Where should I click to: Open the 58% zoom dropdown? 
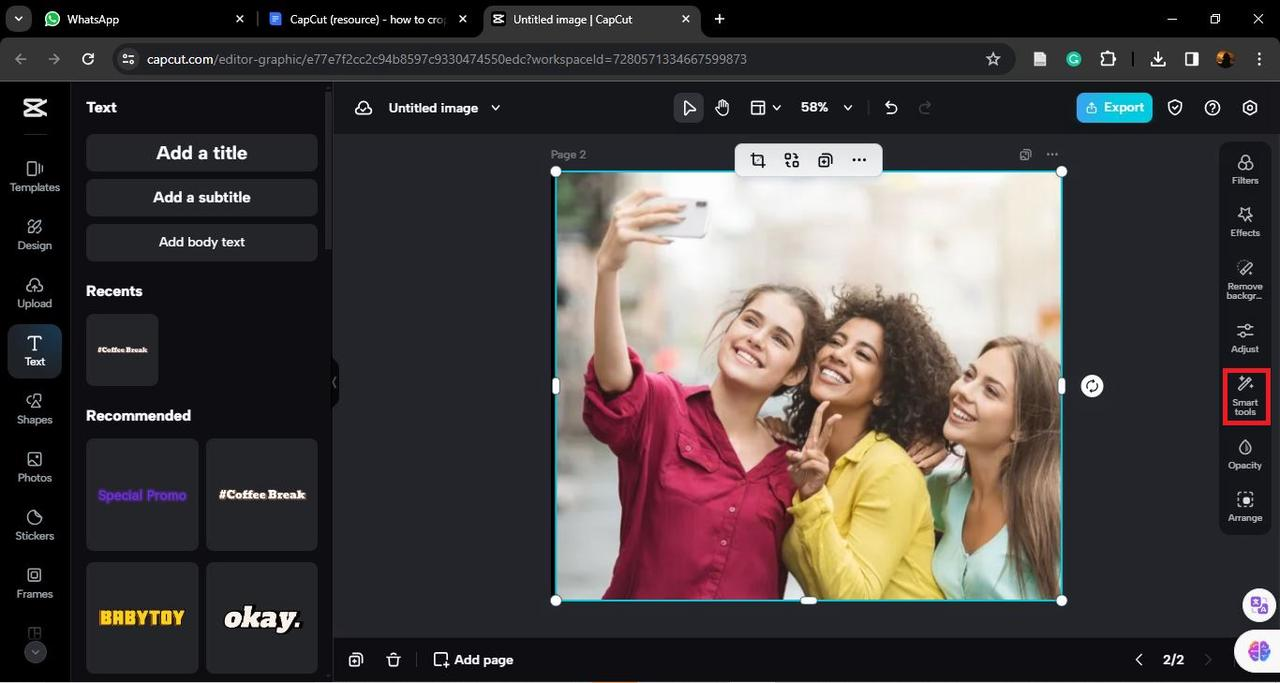tap(826, 108)
